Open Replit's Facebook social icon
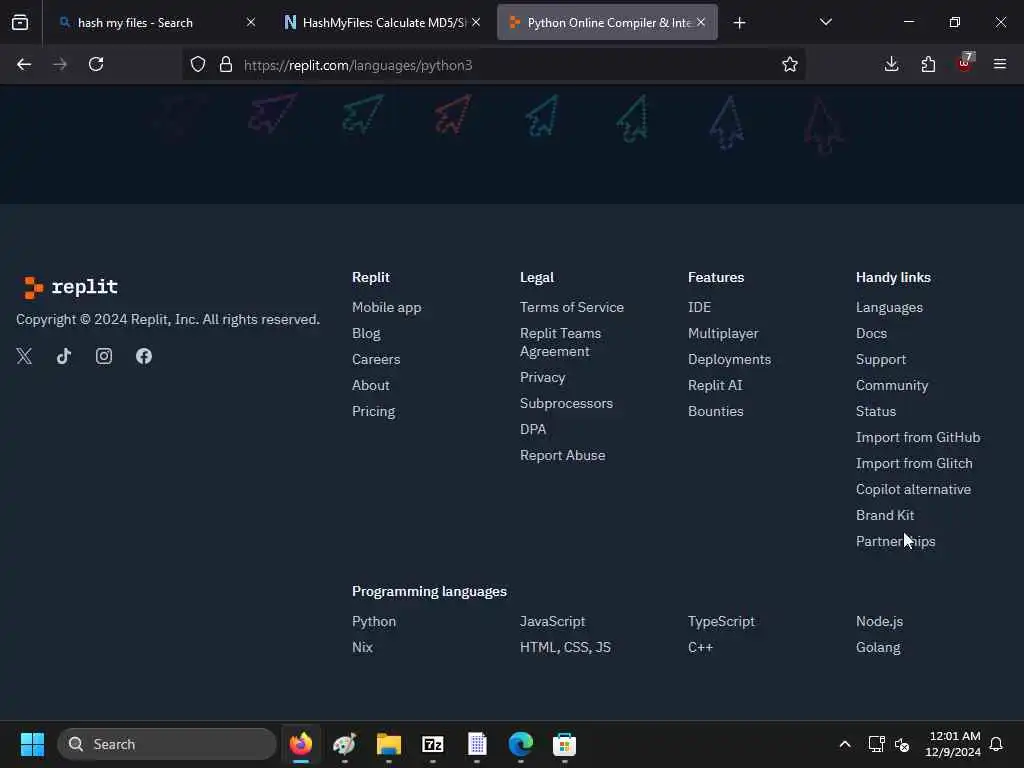This screenshot has width=1024, height=768. [144, 356]
